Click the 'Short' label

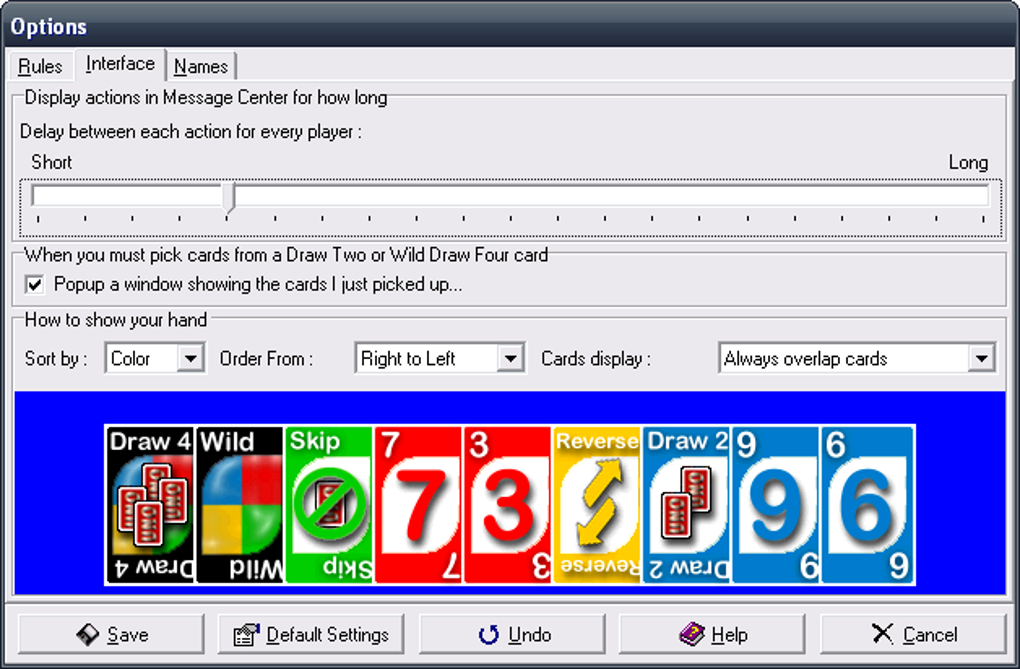click(51, 162)
